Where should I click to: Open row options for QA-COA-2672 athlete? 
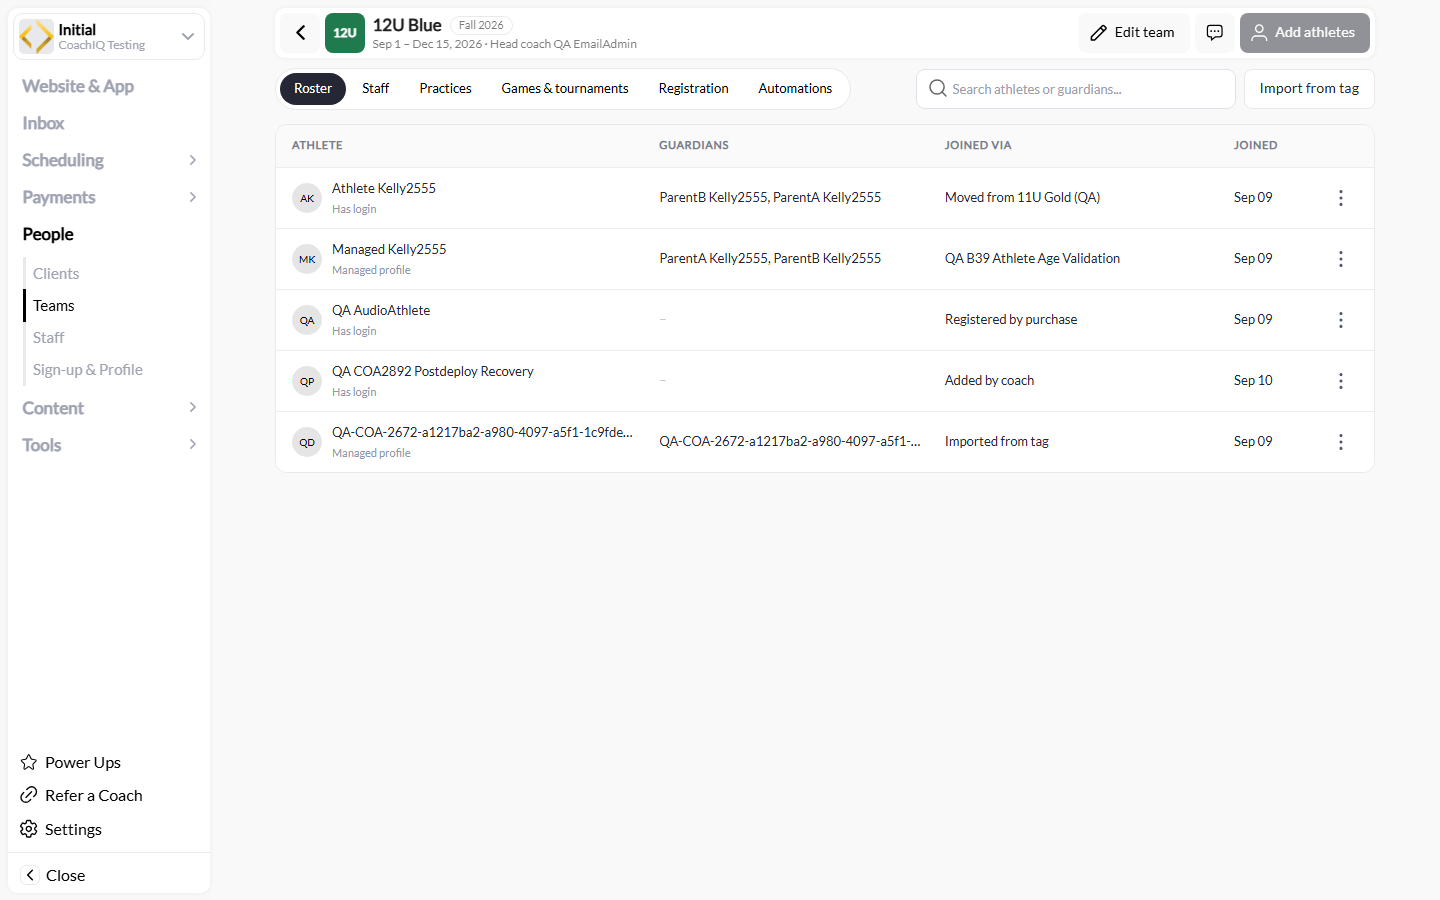tap(1341, 442)
